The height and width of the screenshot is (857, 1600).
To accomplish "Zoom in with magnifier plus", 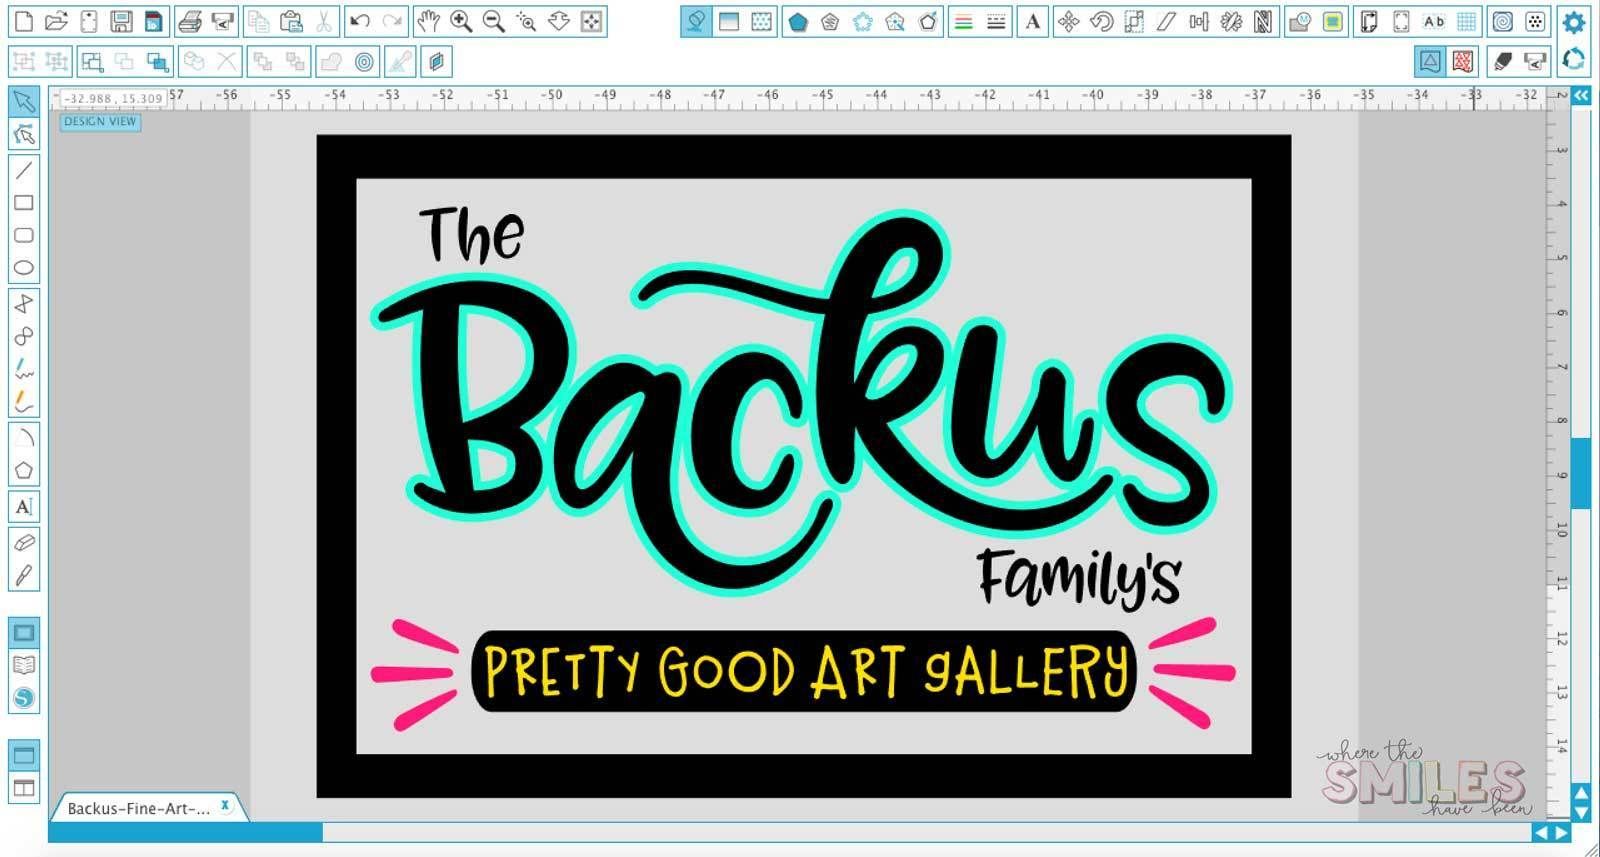I will tap(461, 21).
